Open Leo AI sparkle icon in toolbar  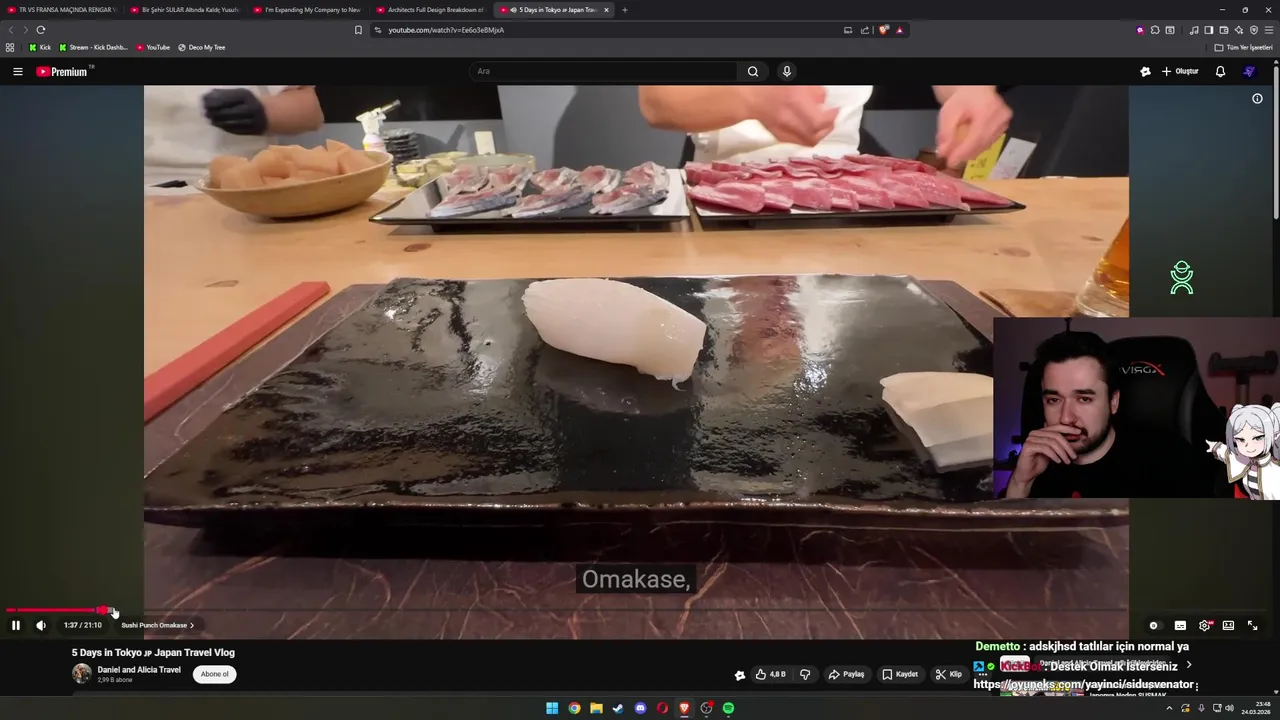(1238, 30)
